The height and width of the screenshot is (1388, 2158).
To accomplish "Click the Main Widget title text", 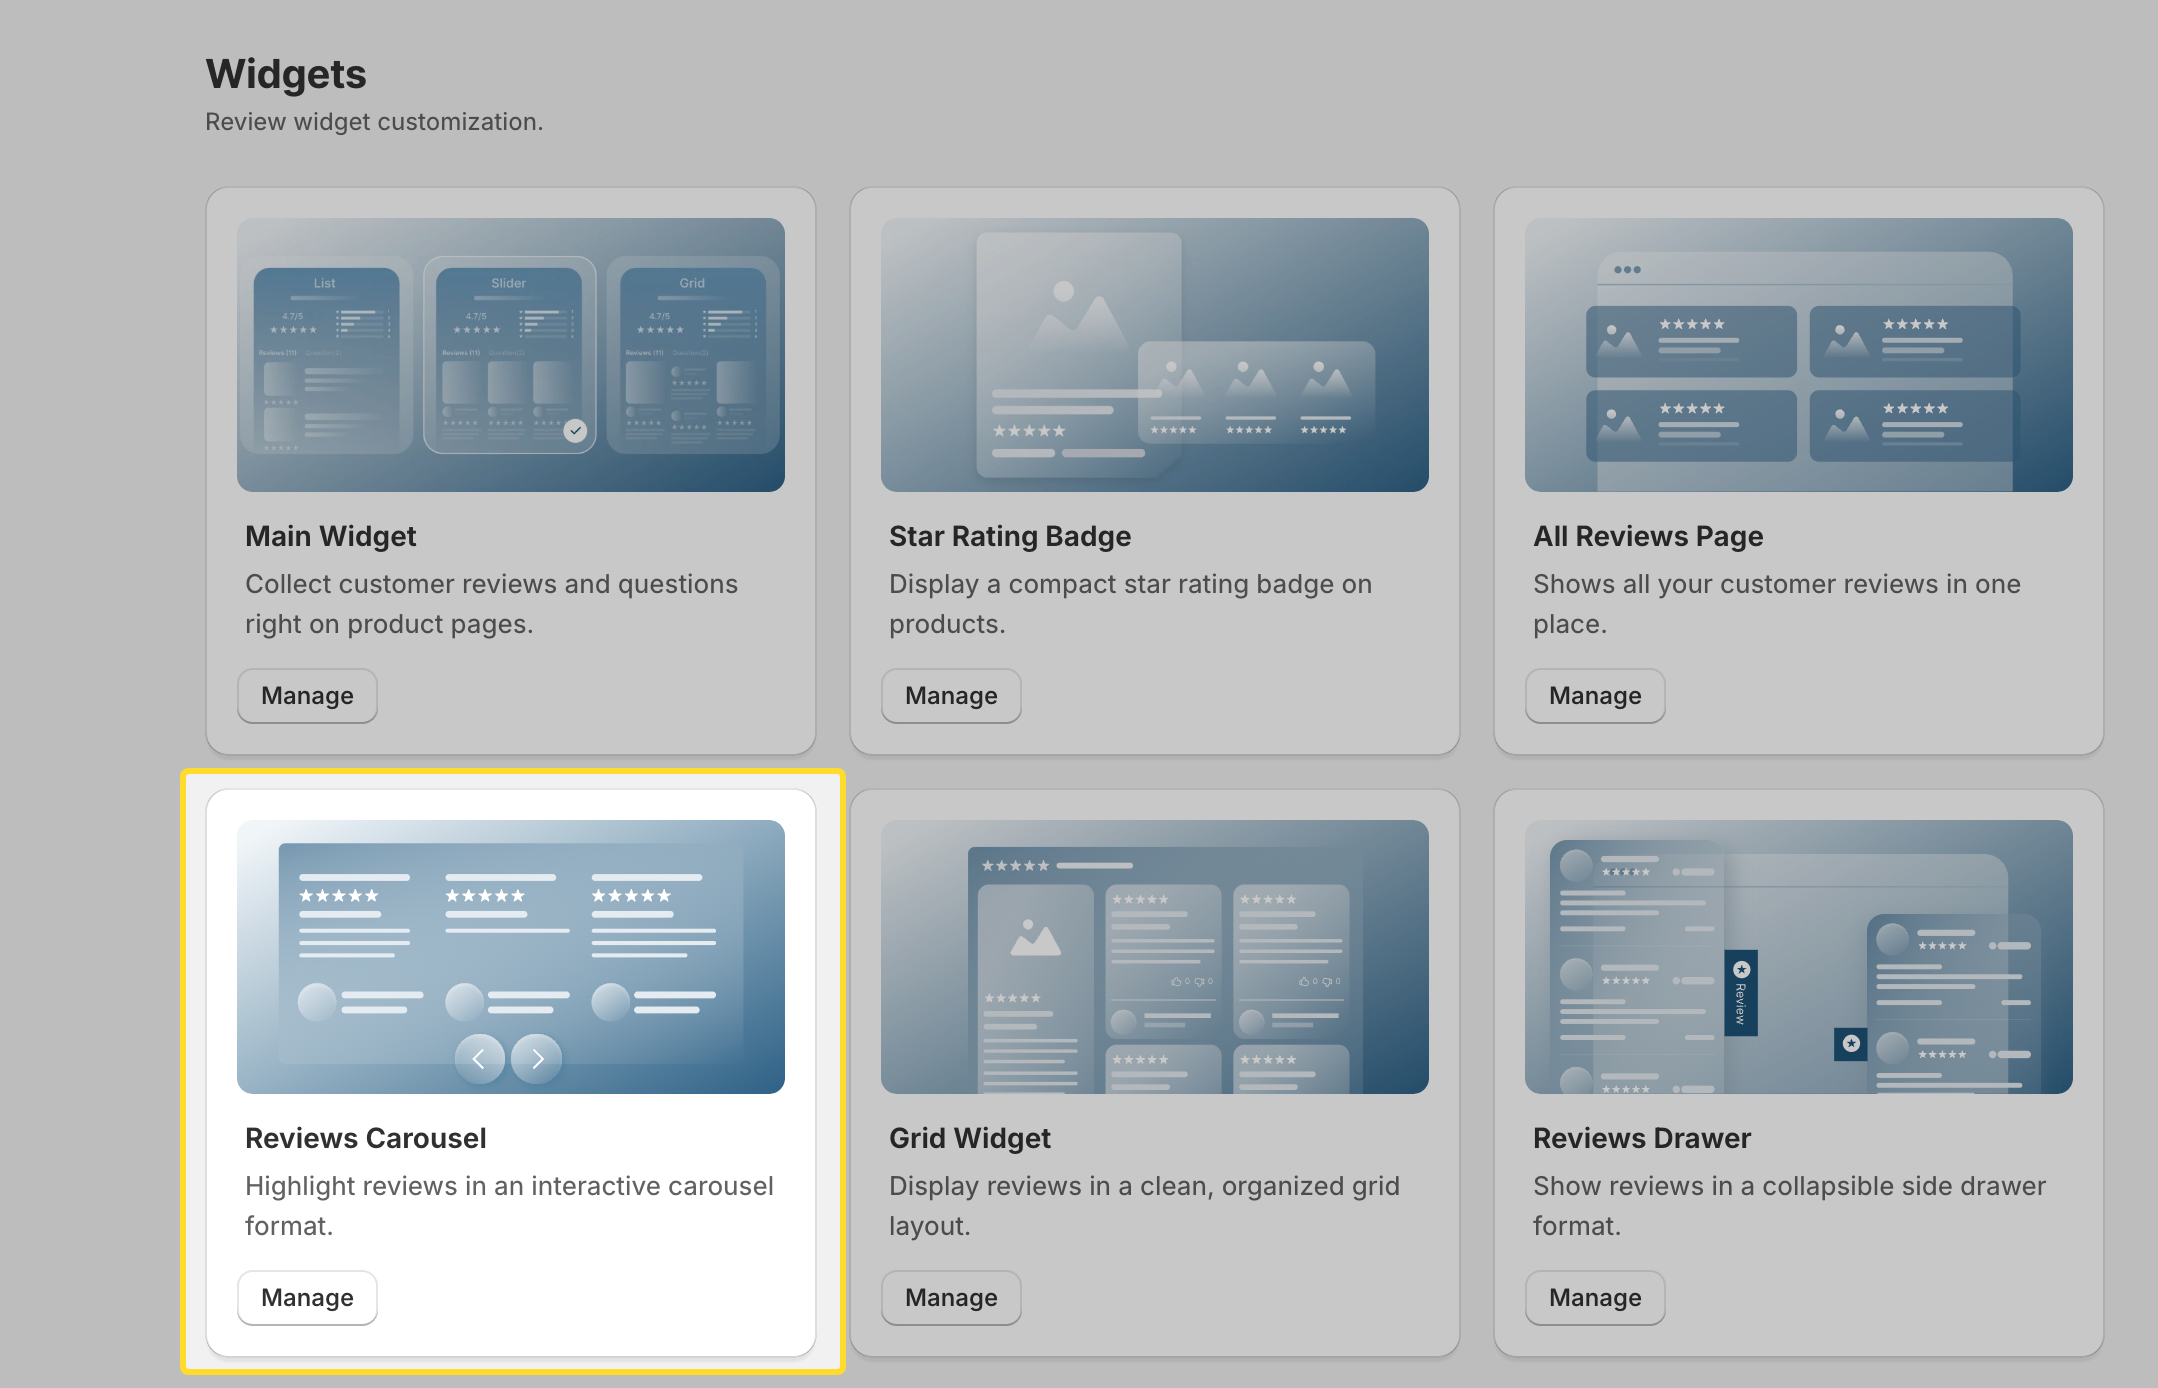I will pos(330,536).
